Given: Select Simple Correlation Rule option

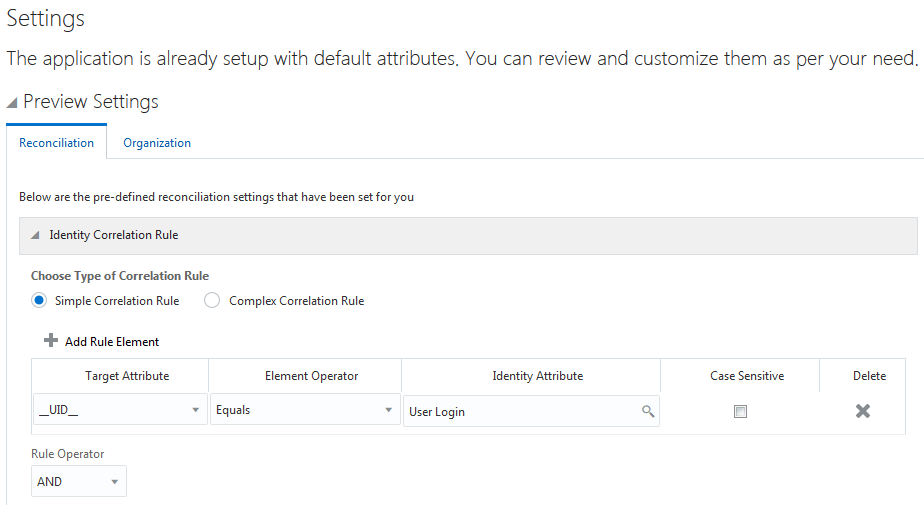Looking at the screenshot, I should pos(39,300).
